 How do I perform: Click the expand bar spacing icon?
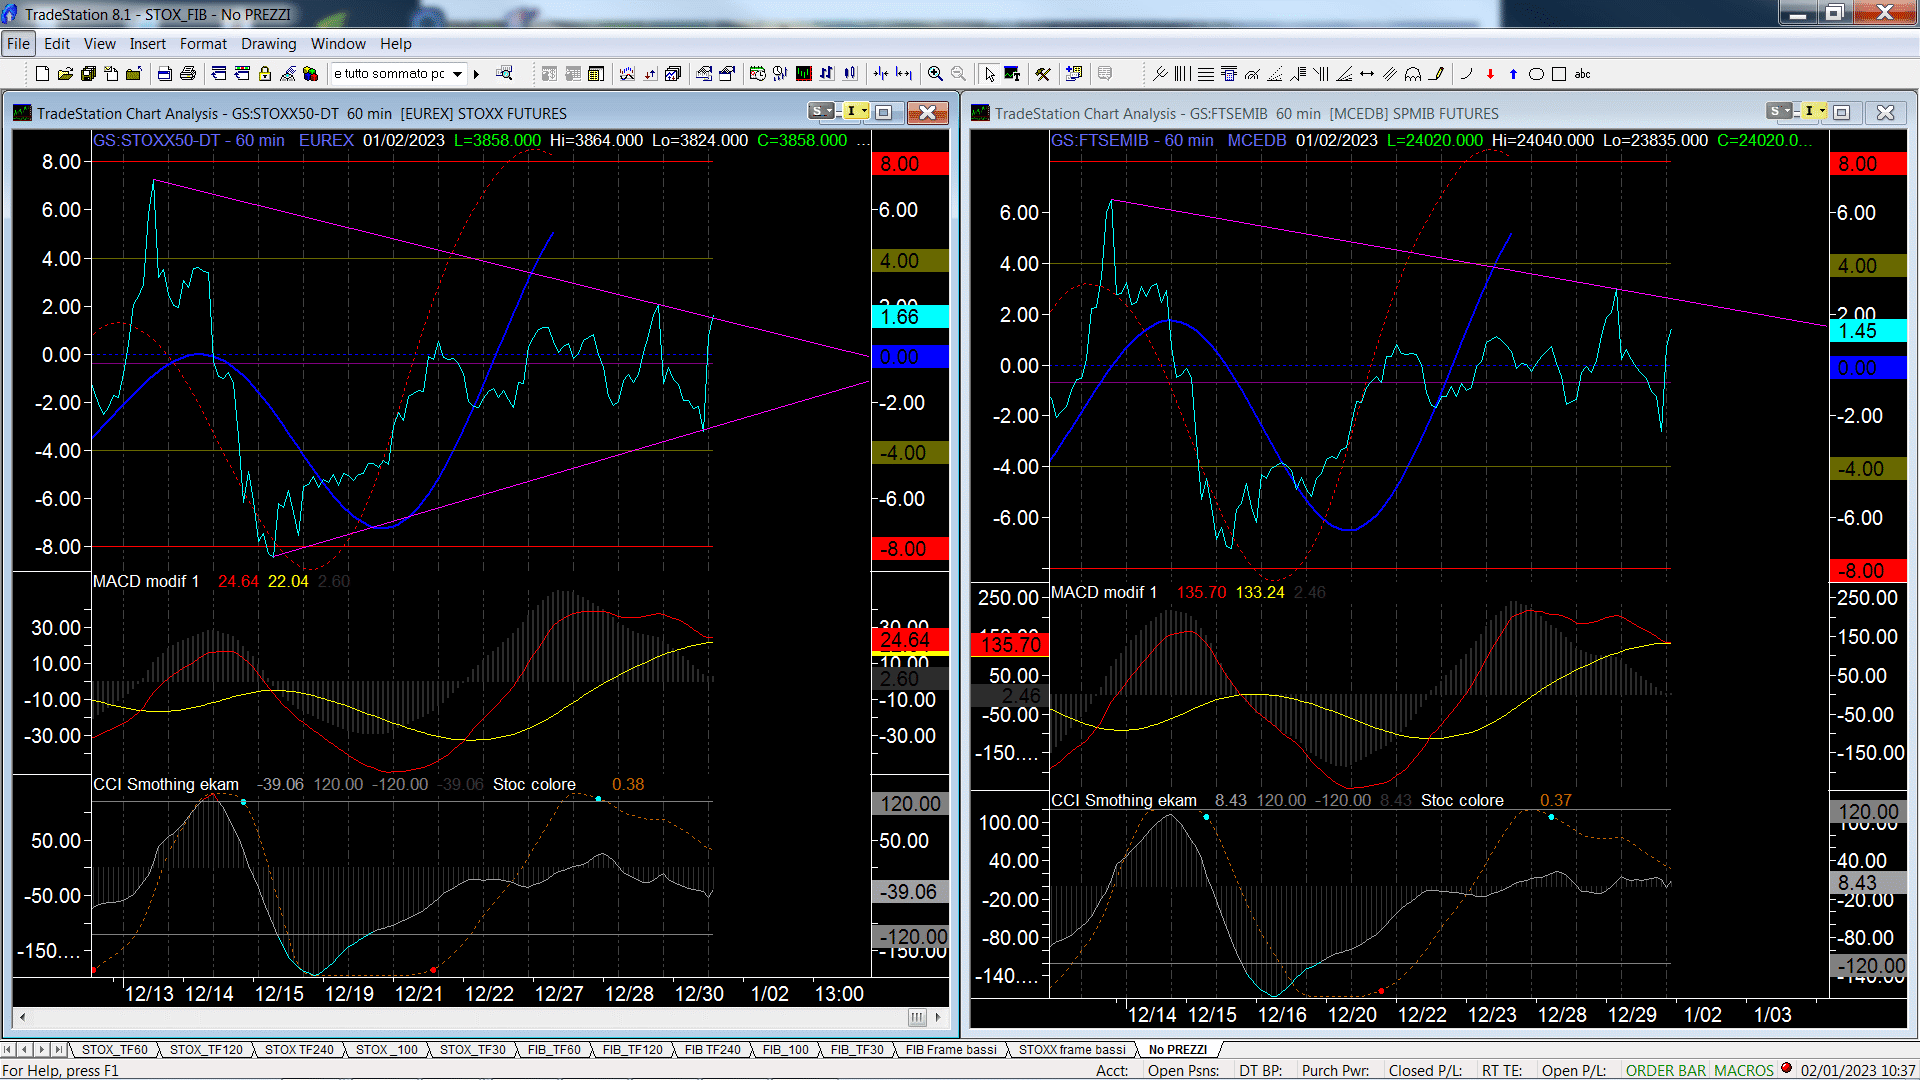click(904, 74)
